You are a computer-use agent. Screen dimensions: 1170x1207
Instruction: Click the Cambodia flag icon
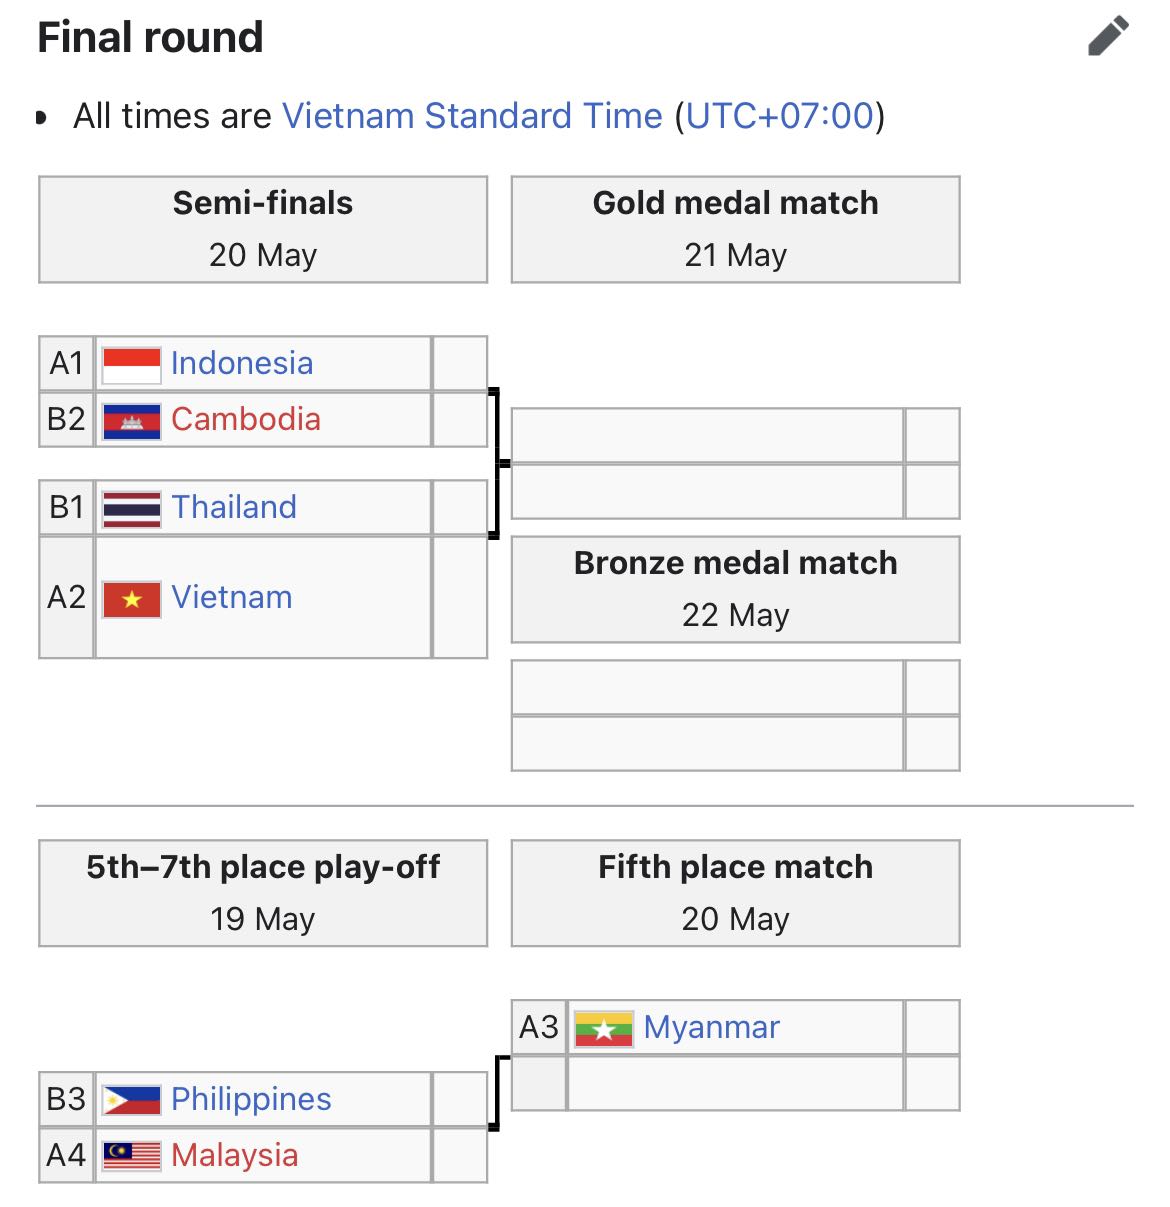131,420
